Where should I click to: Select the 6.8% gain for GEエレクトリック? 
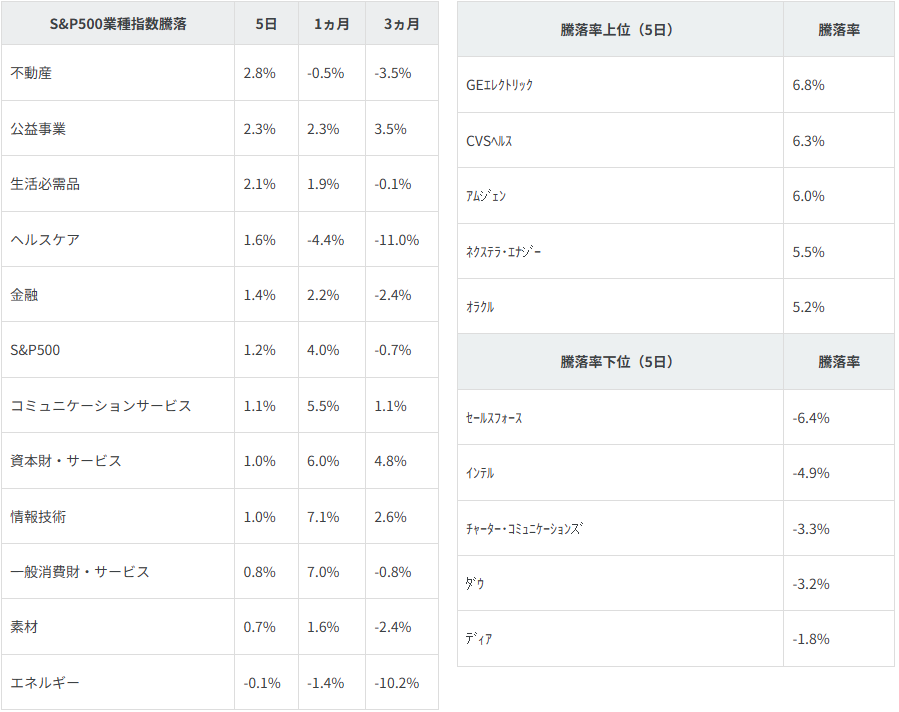click(x=808, y=86)
